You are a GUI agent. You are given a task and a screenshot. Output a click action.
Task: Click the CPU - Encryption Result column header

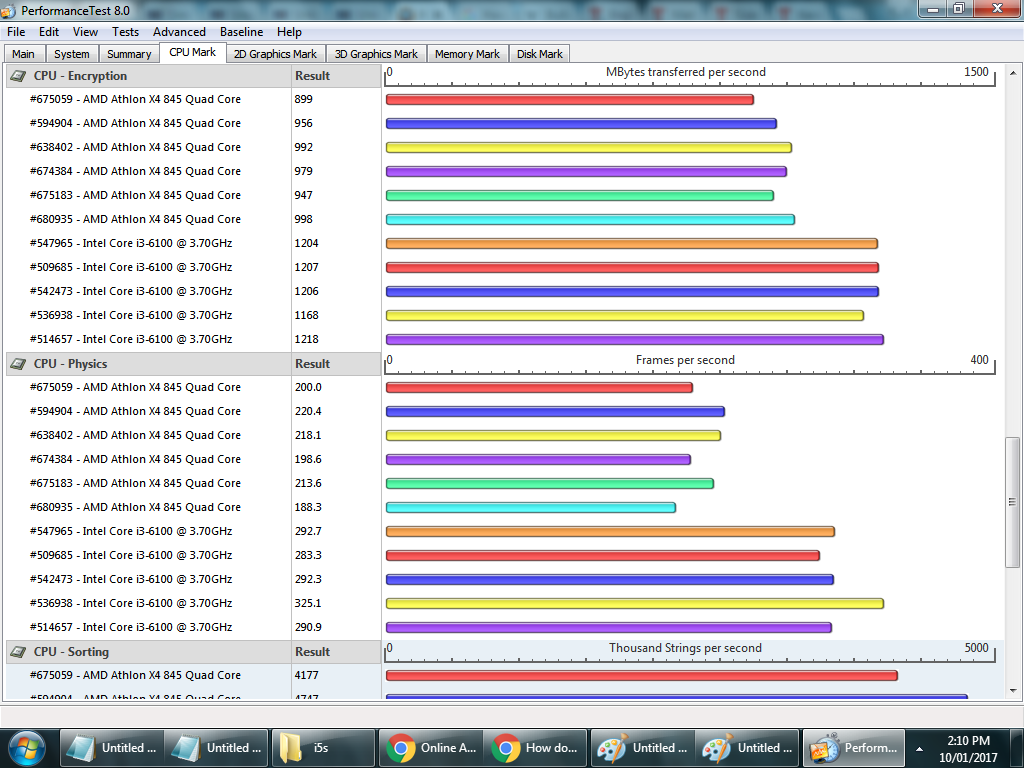pos(336,76)
